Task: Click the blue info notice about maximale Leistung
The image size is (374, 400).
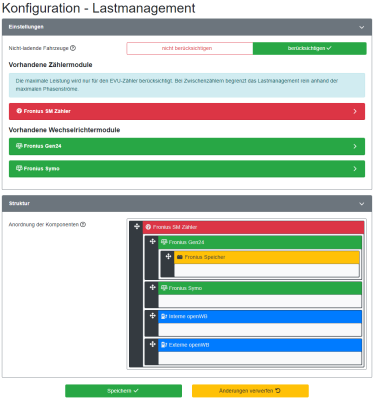Action: pos(187,85)
